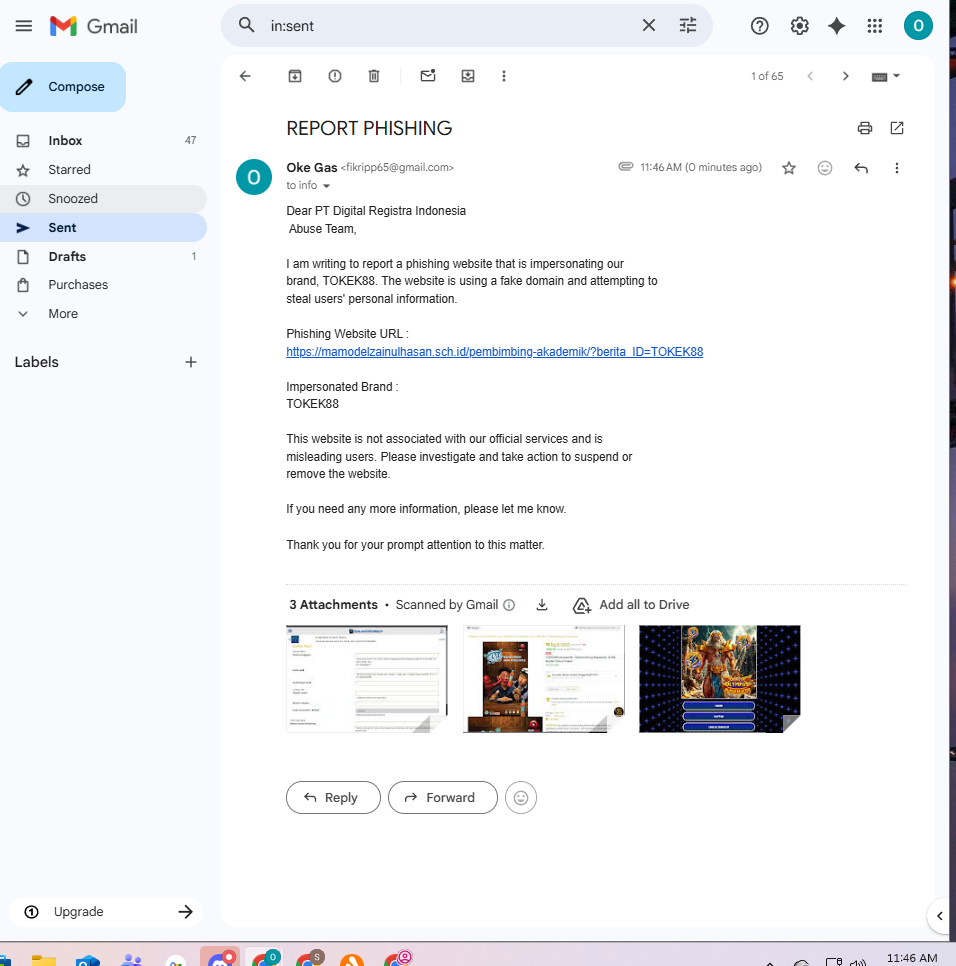
Task: Open the Drafts folder
Action: (103, 256)
